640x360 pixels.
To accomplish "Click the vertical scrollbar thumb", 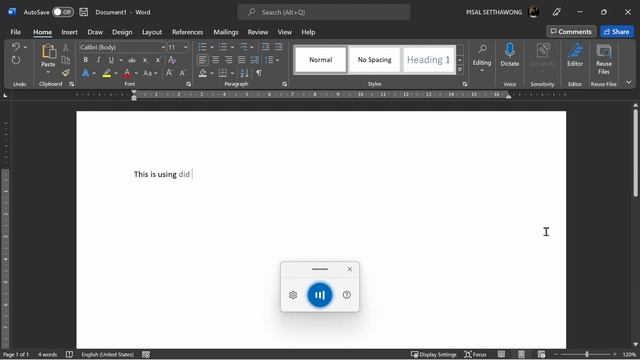I will pyautogui.click(x=636, y=153).
